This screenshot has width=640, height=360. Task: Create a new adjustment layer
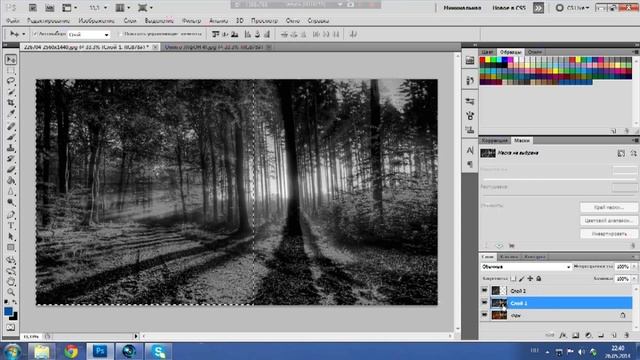click(588, 335)
